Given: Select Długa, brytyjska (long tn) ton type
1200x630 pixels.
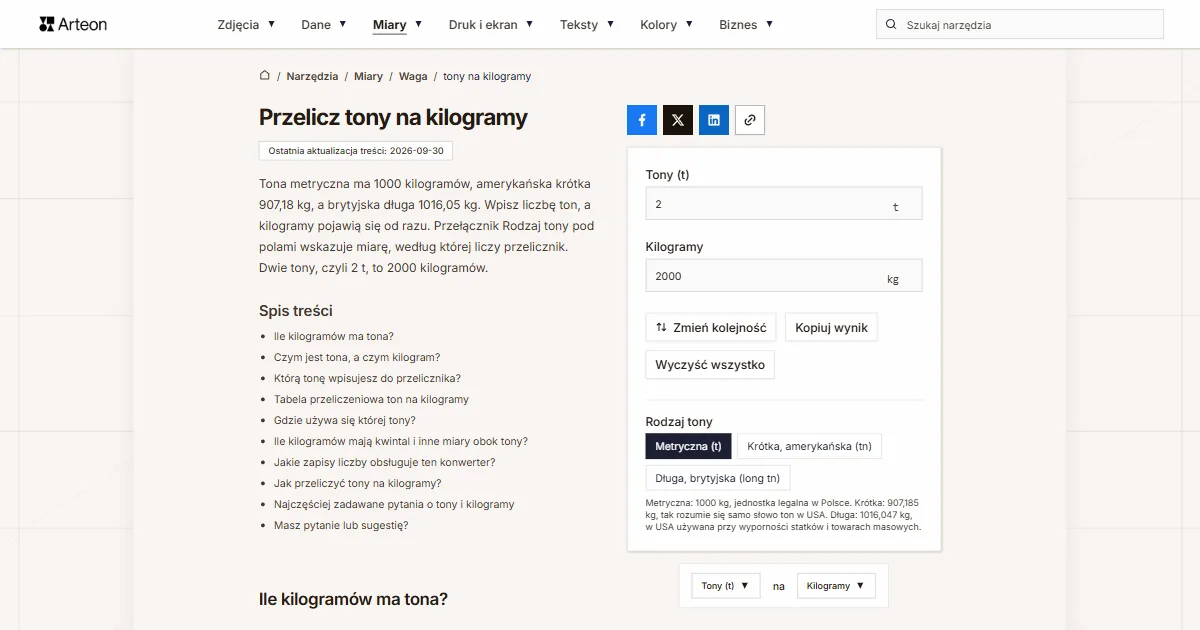Looking at the screenshot, I should (x=718, y=478).
